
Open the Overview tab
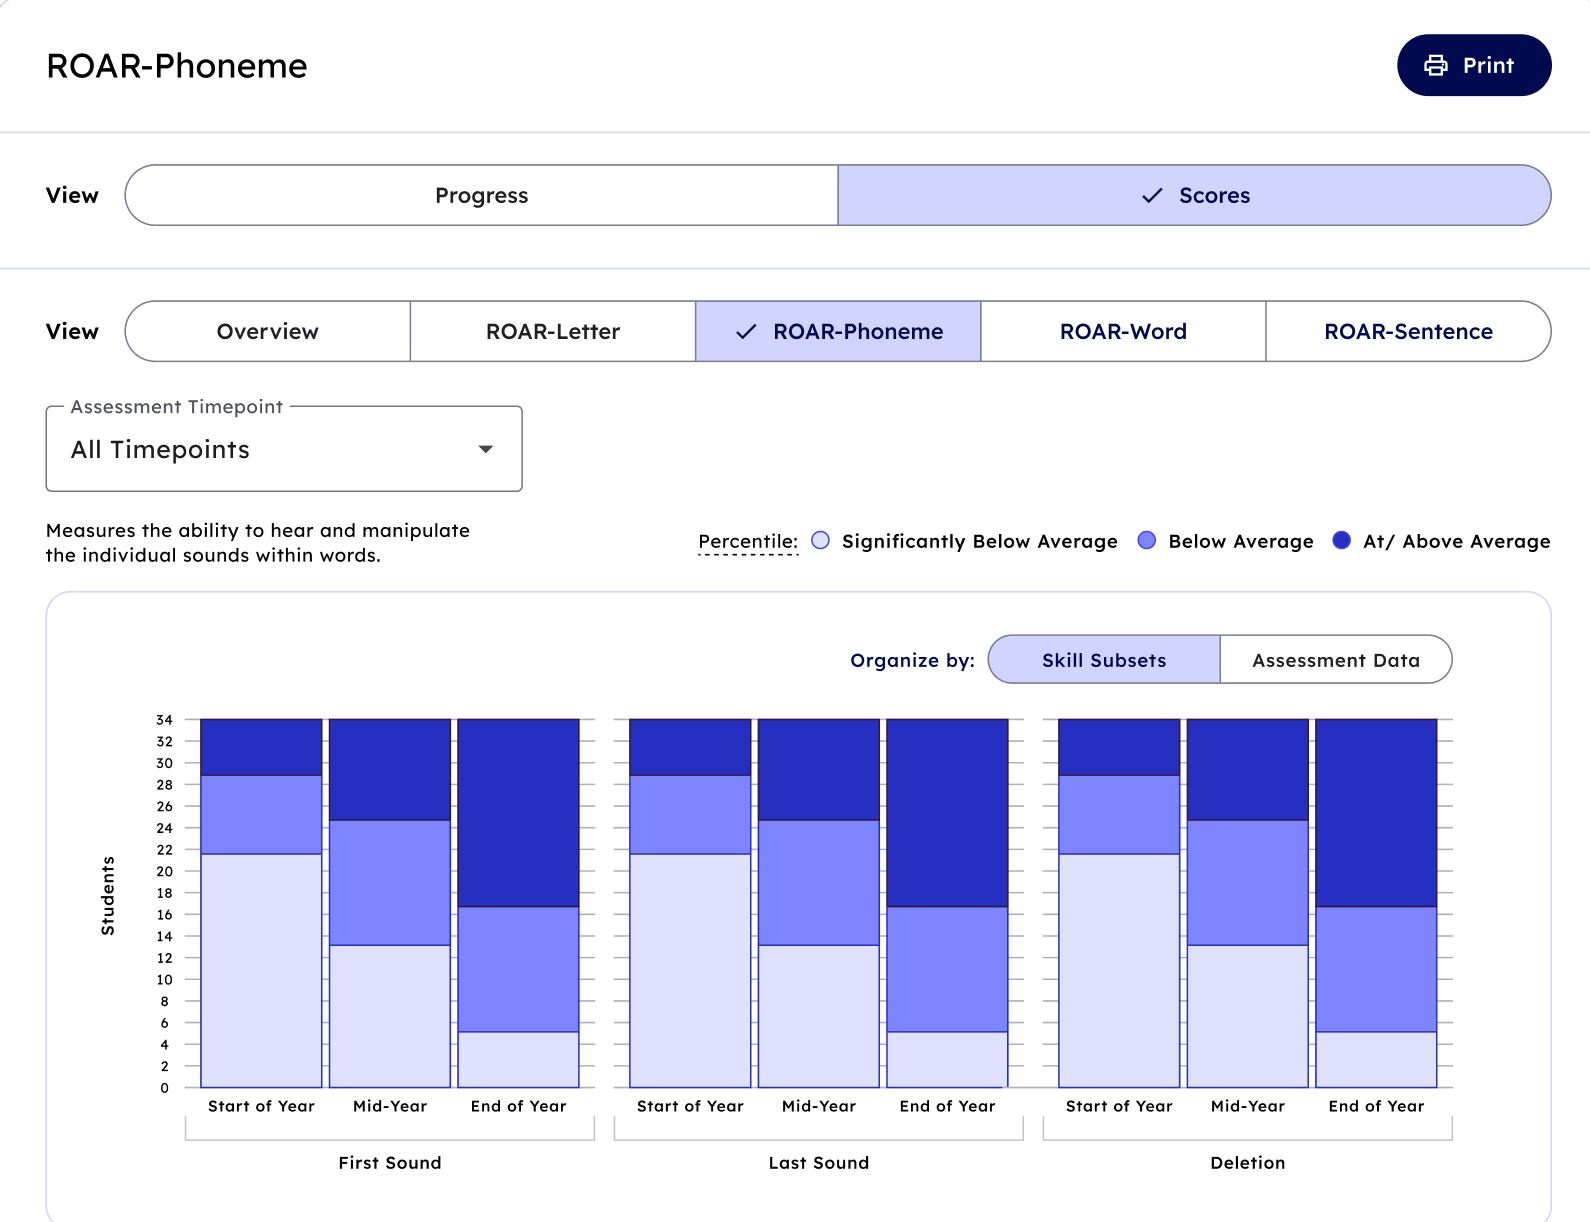tap(267, 332)
